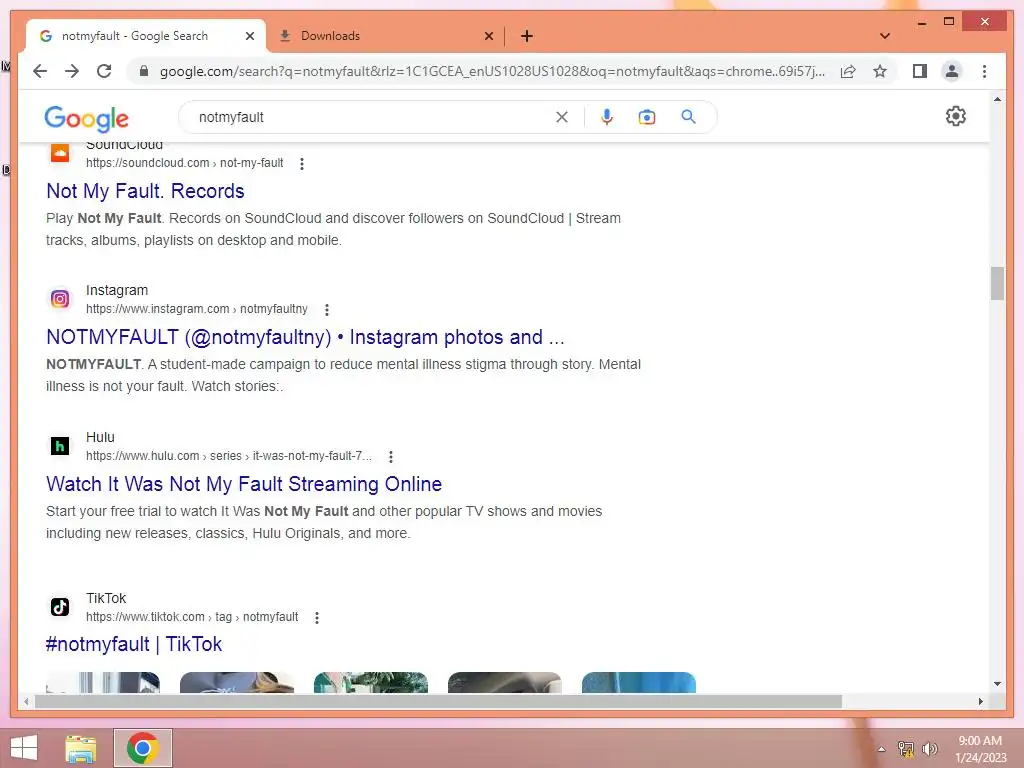Open the fourth TikTok video thumbnail
The image size is (1024, 768).
[x=504, y=682]
